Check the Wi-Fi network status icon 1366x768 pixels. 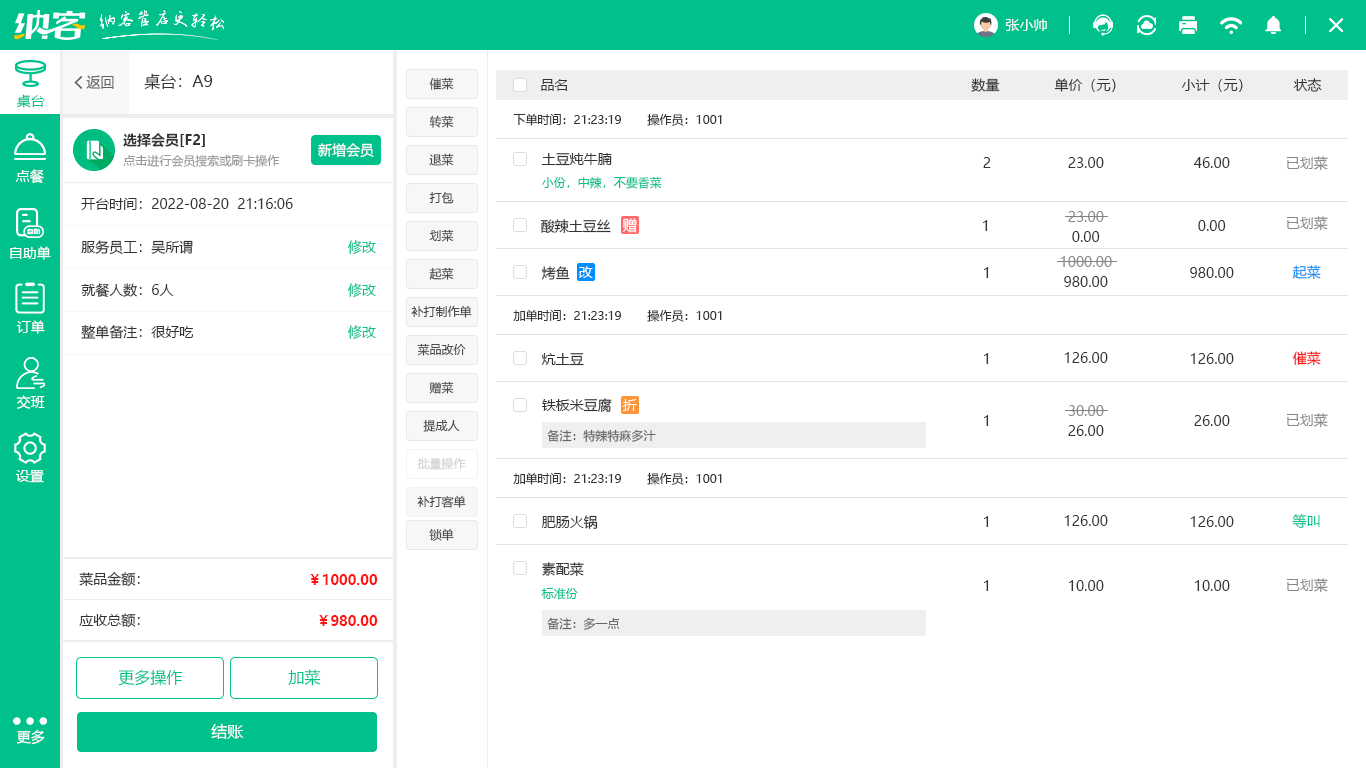(1231, 25)
